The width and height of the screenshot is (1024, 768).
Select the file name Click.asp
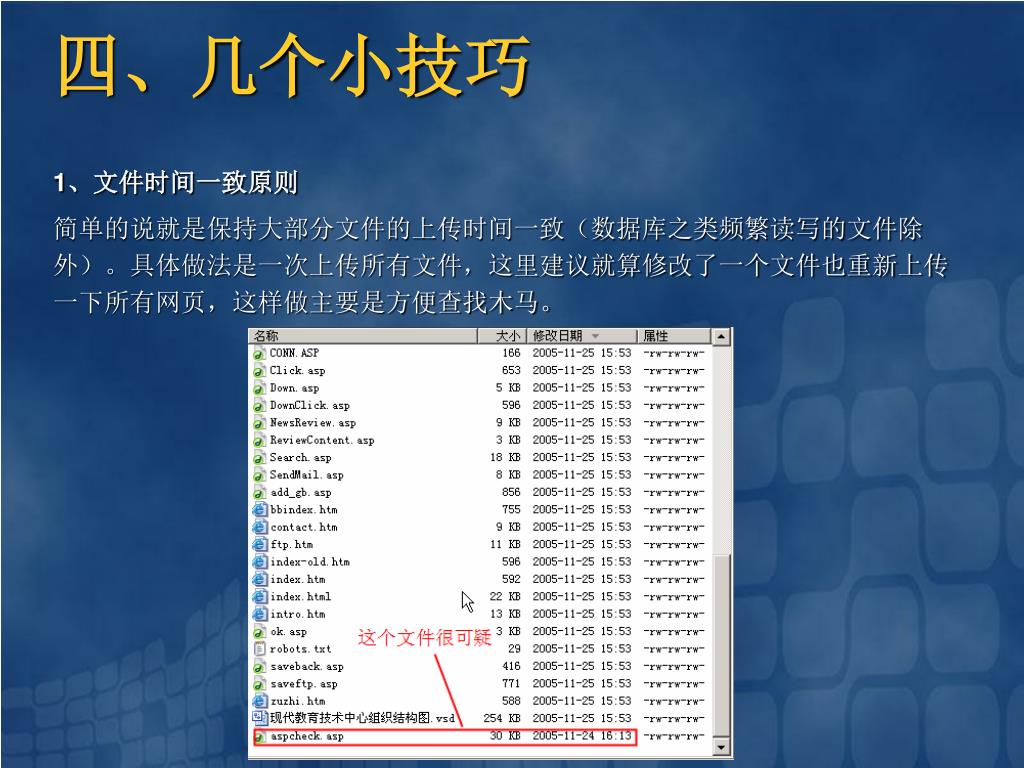coord(298,371)
